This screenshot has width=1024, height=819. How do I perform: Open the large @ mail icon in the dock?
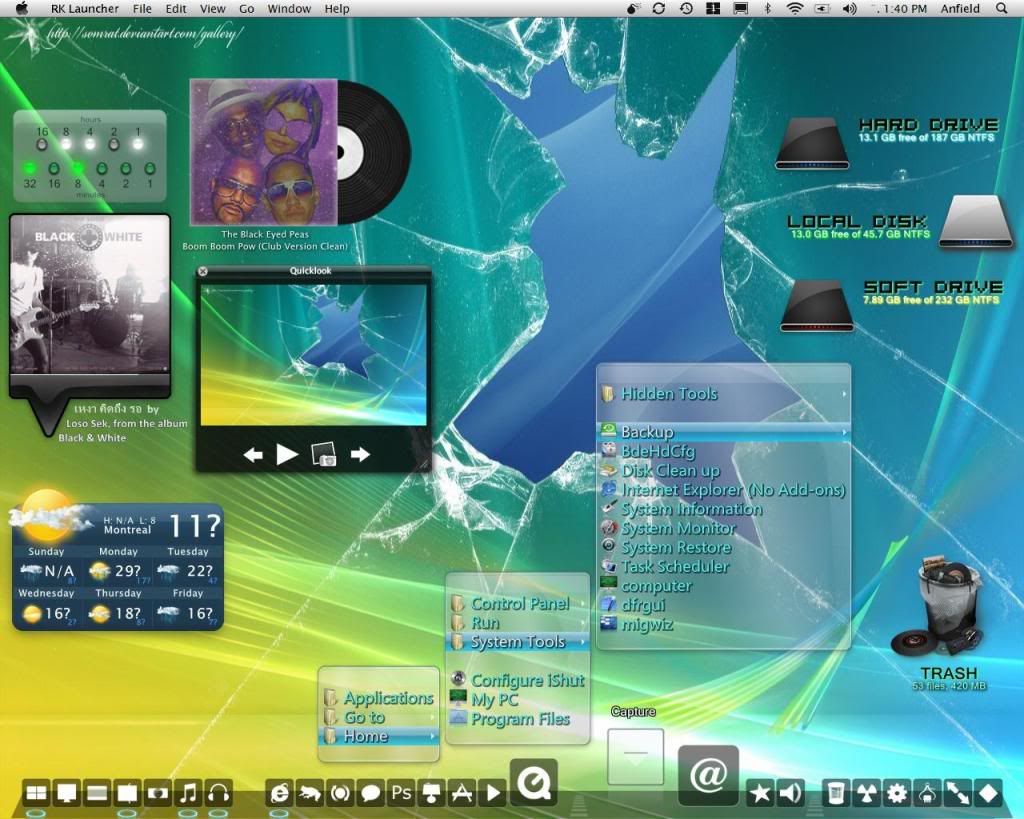pos(709,775)
